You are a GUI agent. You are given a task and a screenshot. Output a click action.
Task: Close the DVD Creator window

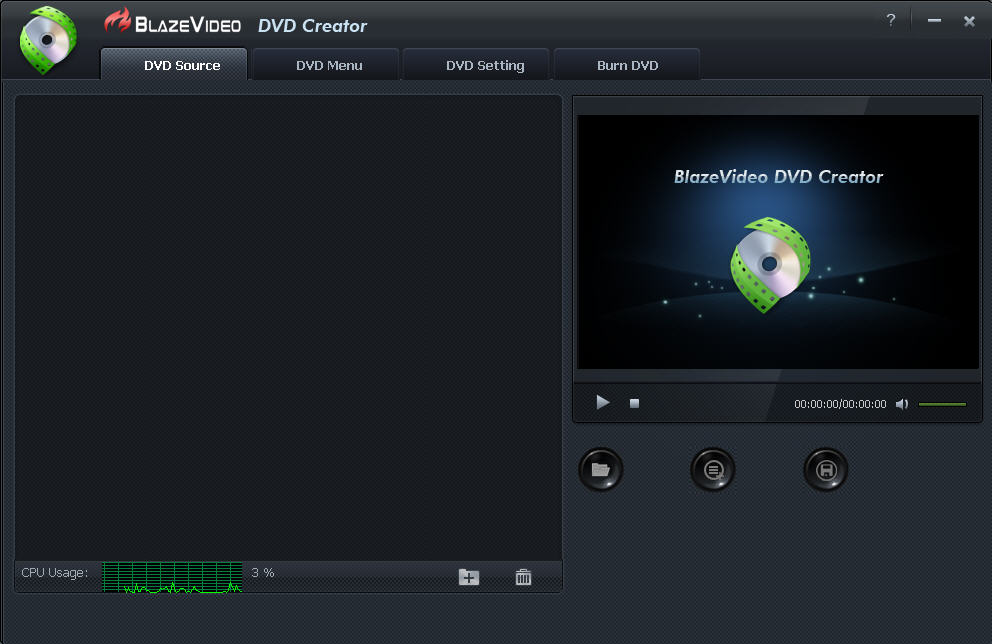[969, 21]
